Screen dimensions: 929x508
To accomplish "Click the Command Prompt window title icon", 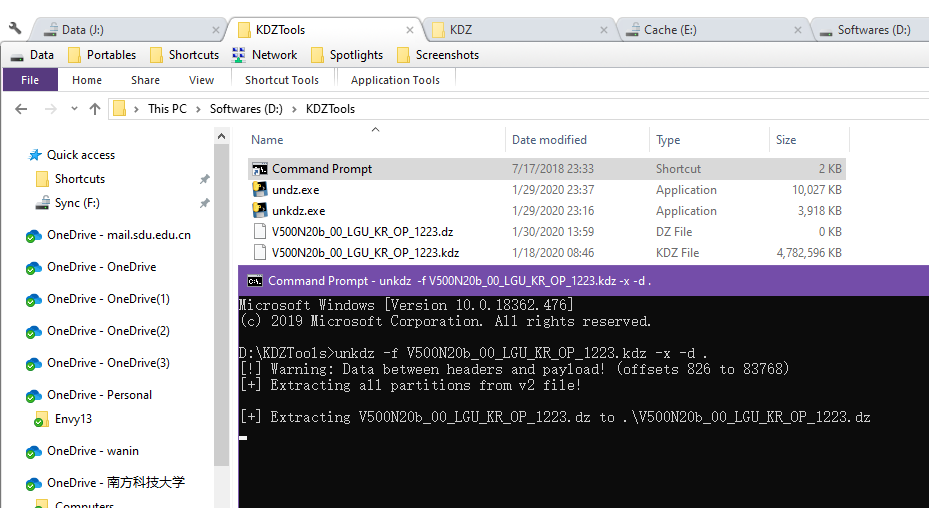I will [x=255, y=281].
